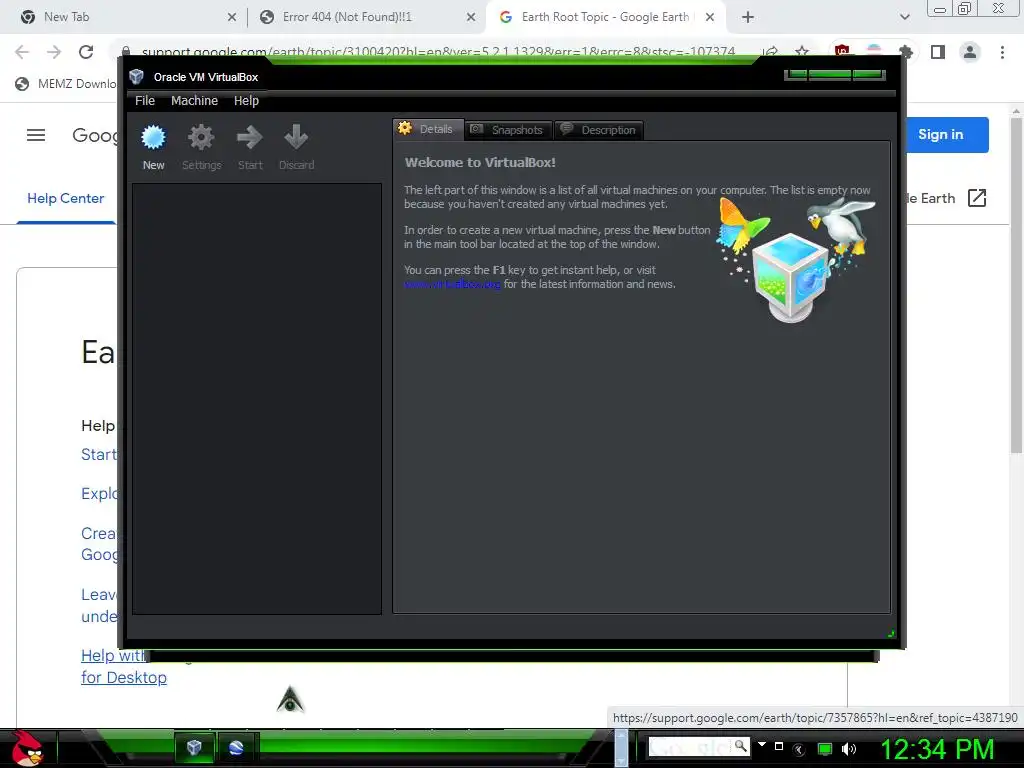Click the pyramid eye desktop icon
The height and width of the screenshot is (768, 1024).
[291, 699]
